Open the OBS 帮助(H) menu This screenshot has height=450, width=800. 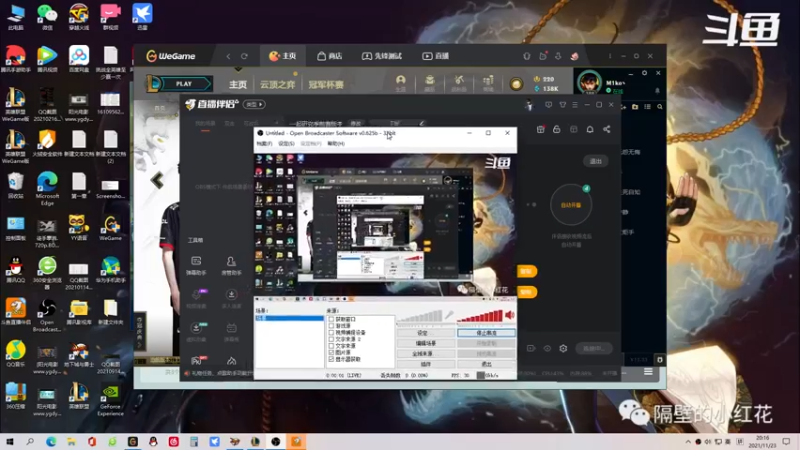click(x=336, y=144)
